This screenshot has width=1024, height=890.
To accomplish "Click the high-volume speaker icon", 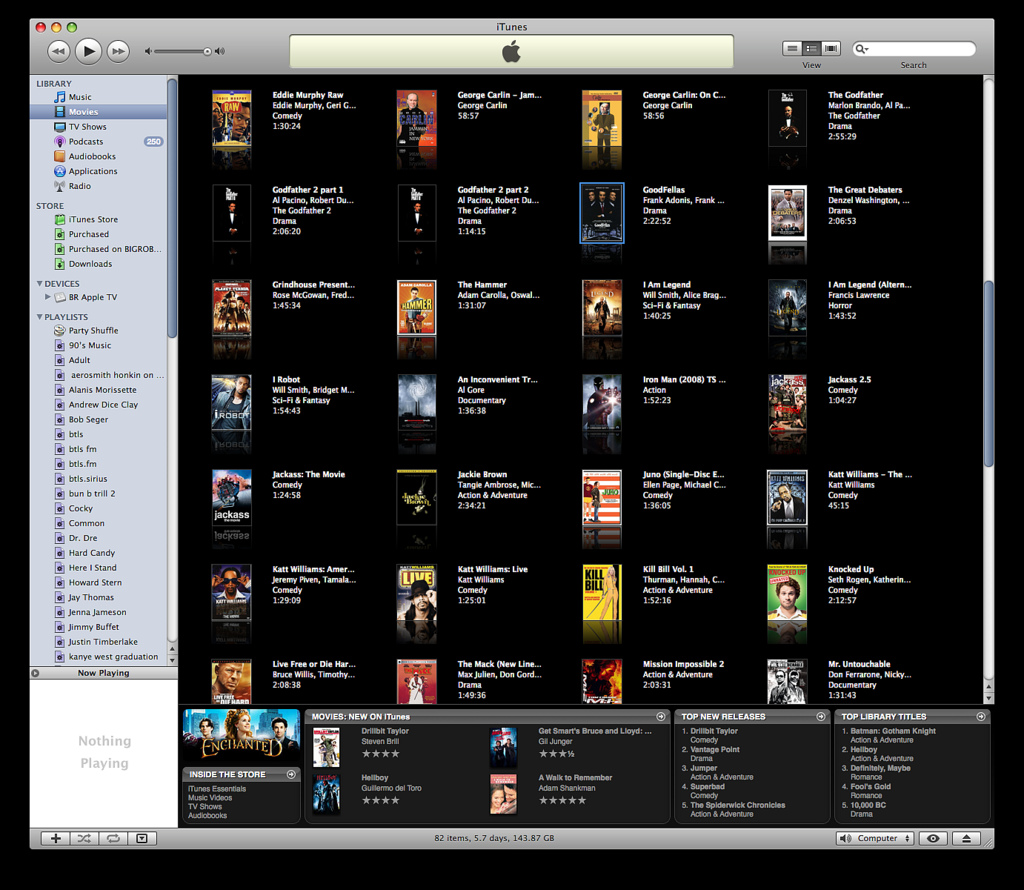I will pyautogui.click(x=220, y=51).
